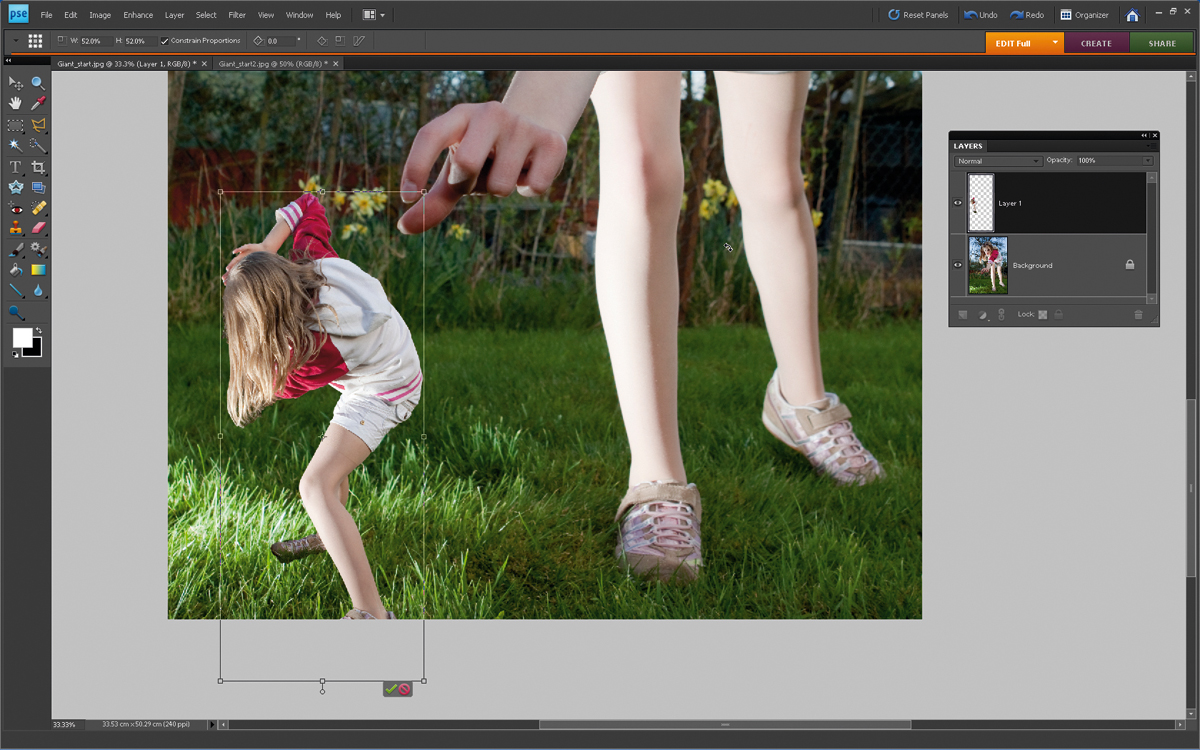Select the Eraser tool
The width and height of the screenshot is (1200, 750).
click(x=38, y=228)
